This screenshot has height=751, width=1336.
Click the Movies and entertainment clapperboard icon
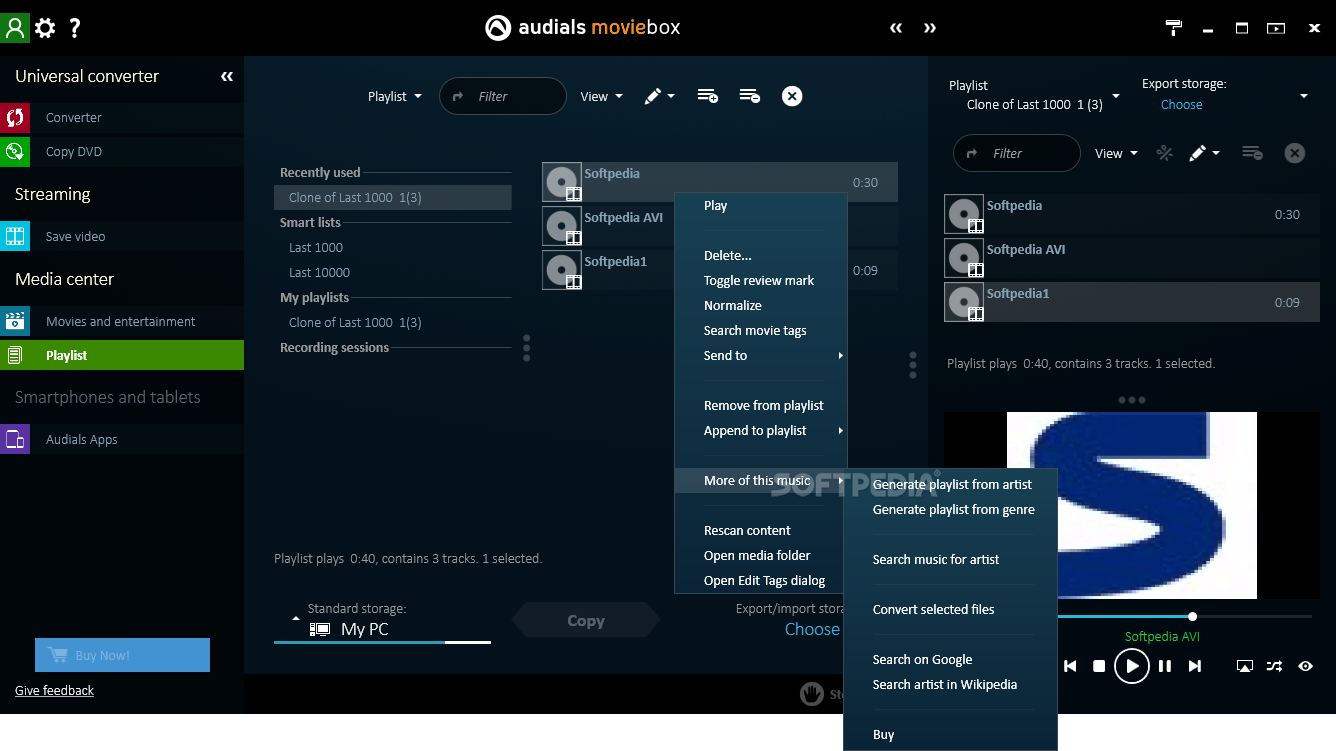(15, 322)
